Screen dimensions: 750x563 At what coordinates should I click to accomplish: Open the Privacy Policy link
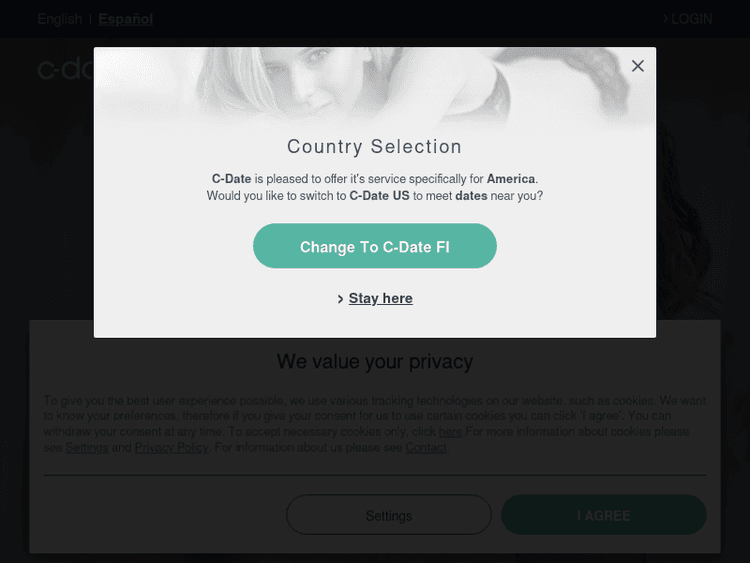point(172,448)
